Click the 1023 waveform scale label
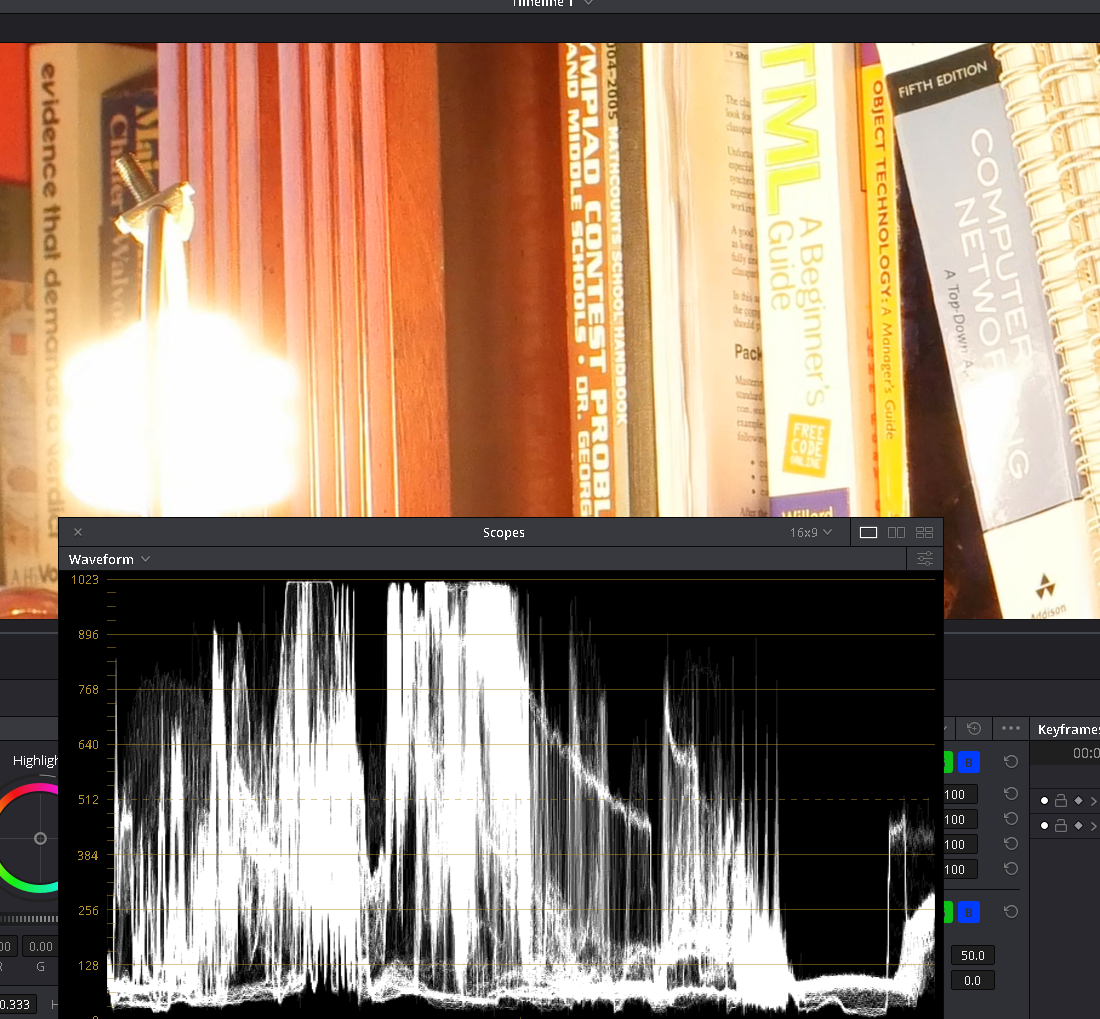This screenshot has width=1100, height=1019. tap(85, 579)
